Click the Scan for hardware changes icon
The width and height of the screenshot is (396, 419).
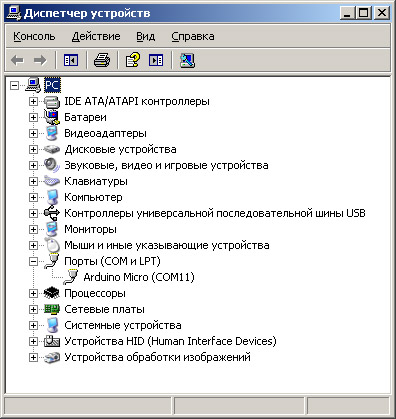187,60
